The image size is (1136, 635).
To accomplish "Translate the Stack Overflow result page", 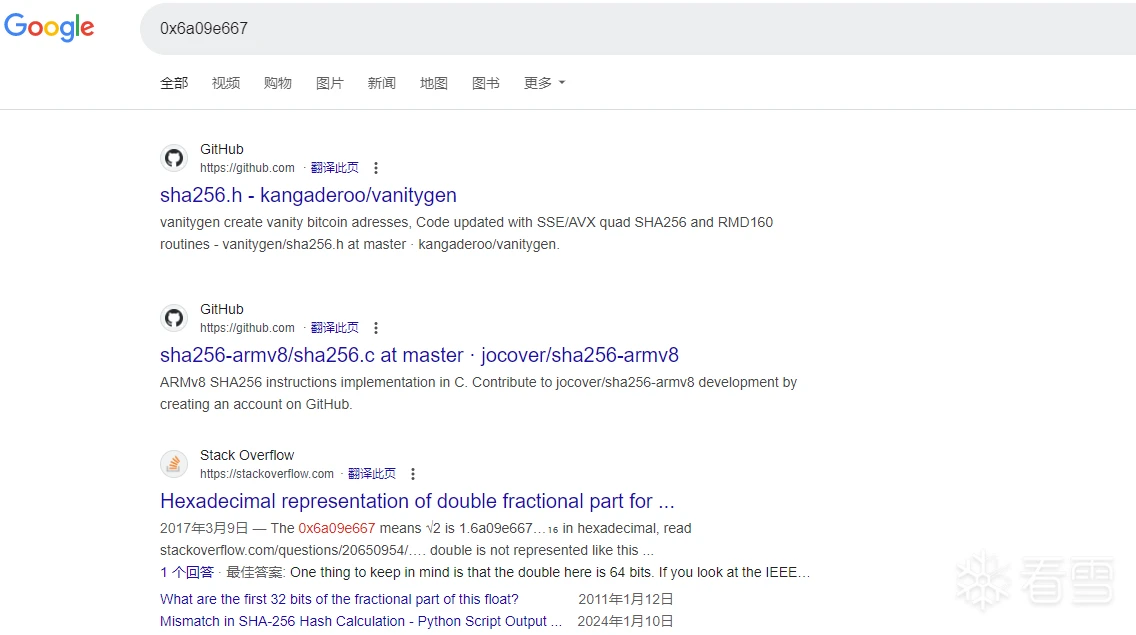I will (x=372, y=474).
